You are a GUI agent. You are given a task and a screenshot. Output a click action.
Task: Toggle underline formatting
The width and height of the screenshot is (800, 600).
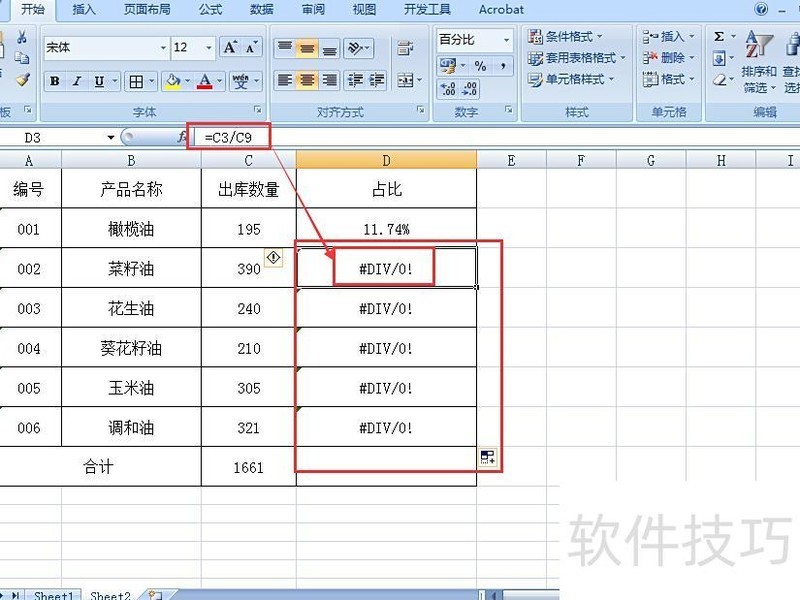[x=98, y=81]
